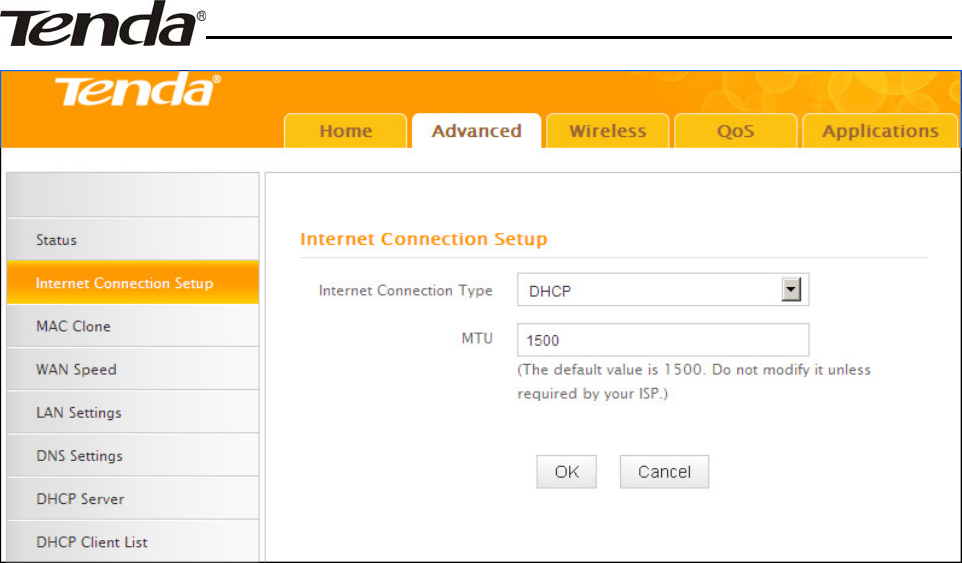Click the MTU label
The width and height of the screenshot is (962, 563).
[x=477, y=338]
